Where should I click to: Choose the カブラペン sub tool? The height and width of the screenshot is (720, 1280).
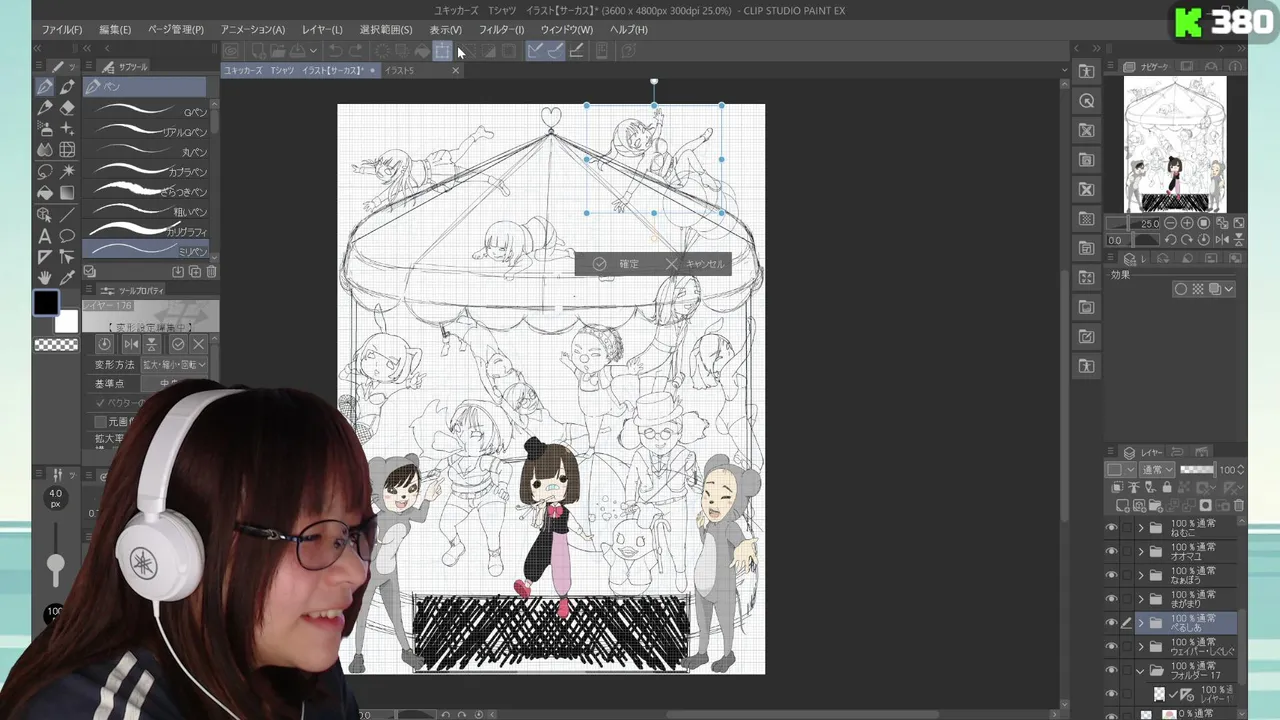tap(147, 171)
